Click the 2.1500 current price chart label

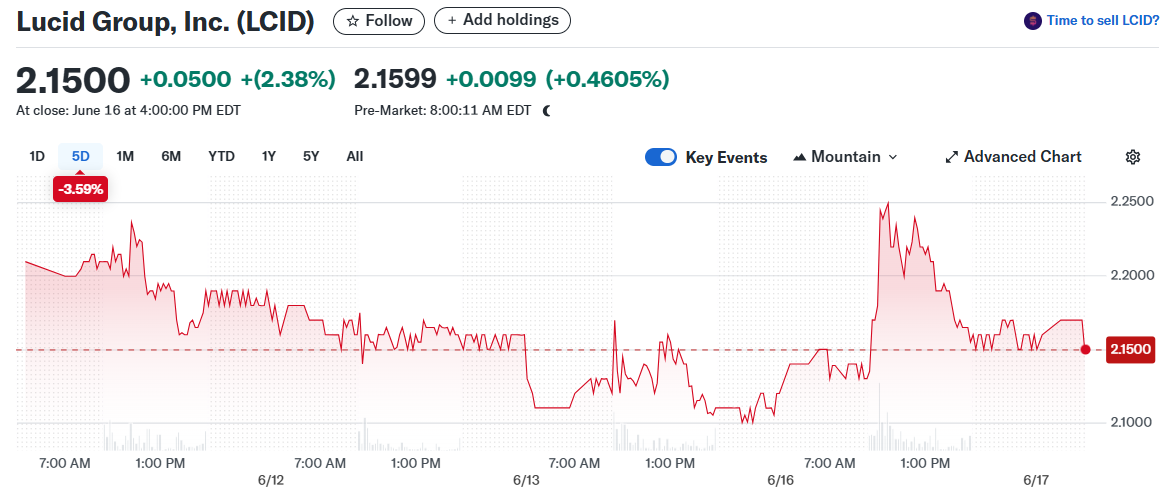pos(1131,349)
